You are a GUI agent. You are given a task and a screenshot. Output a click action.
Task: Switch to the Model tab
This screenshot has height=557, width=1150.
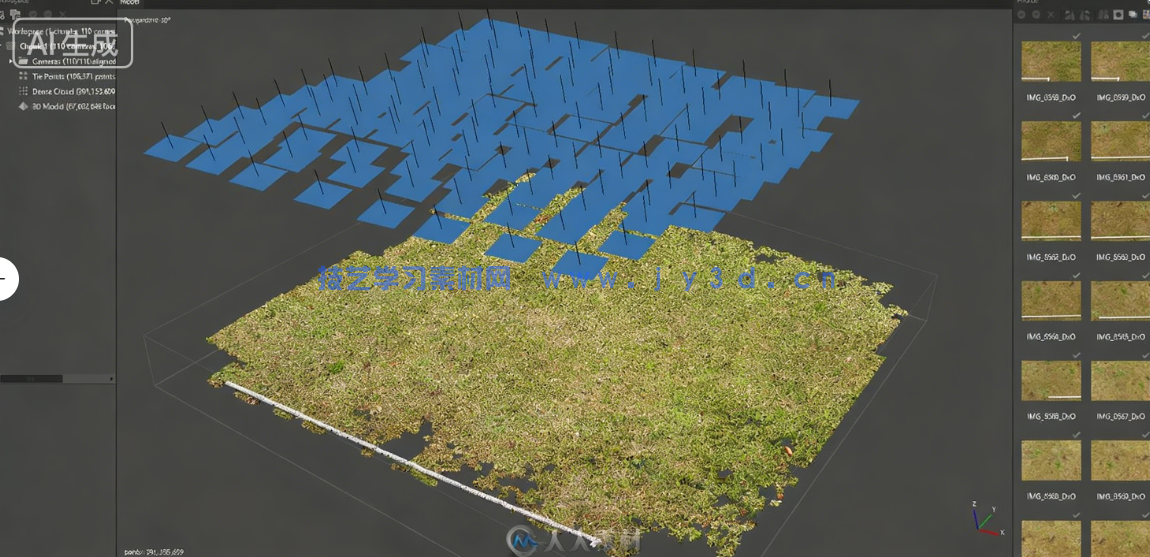pos(130,3)
